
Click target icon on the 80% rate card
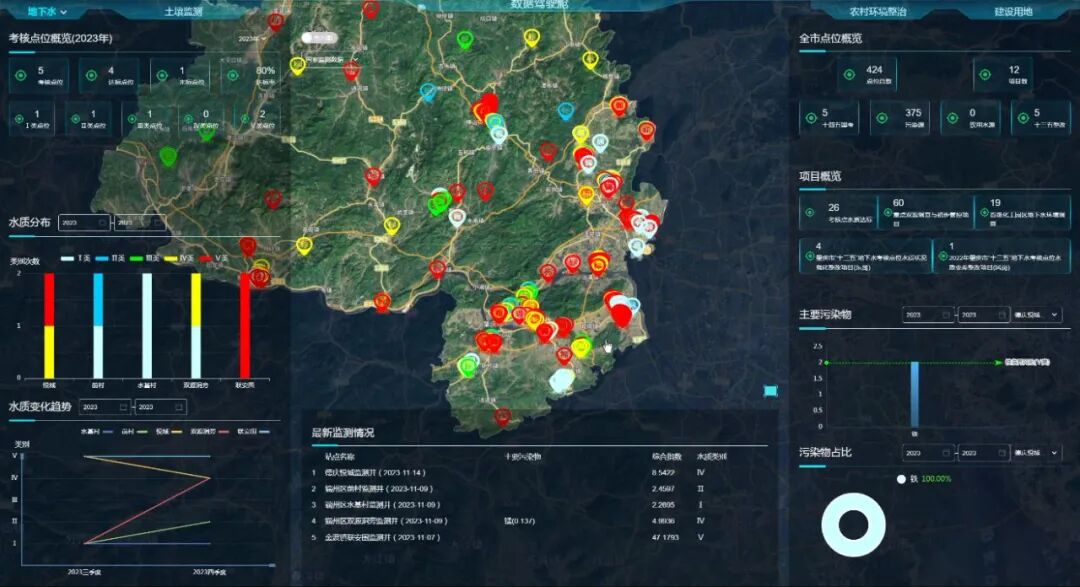point(233,76)
